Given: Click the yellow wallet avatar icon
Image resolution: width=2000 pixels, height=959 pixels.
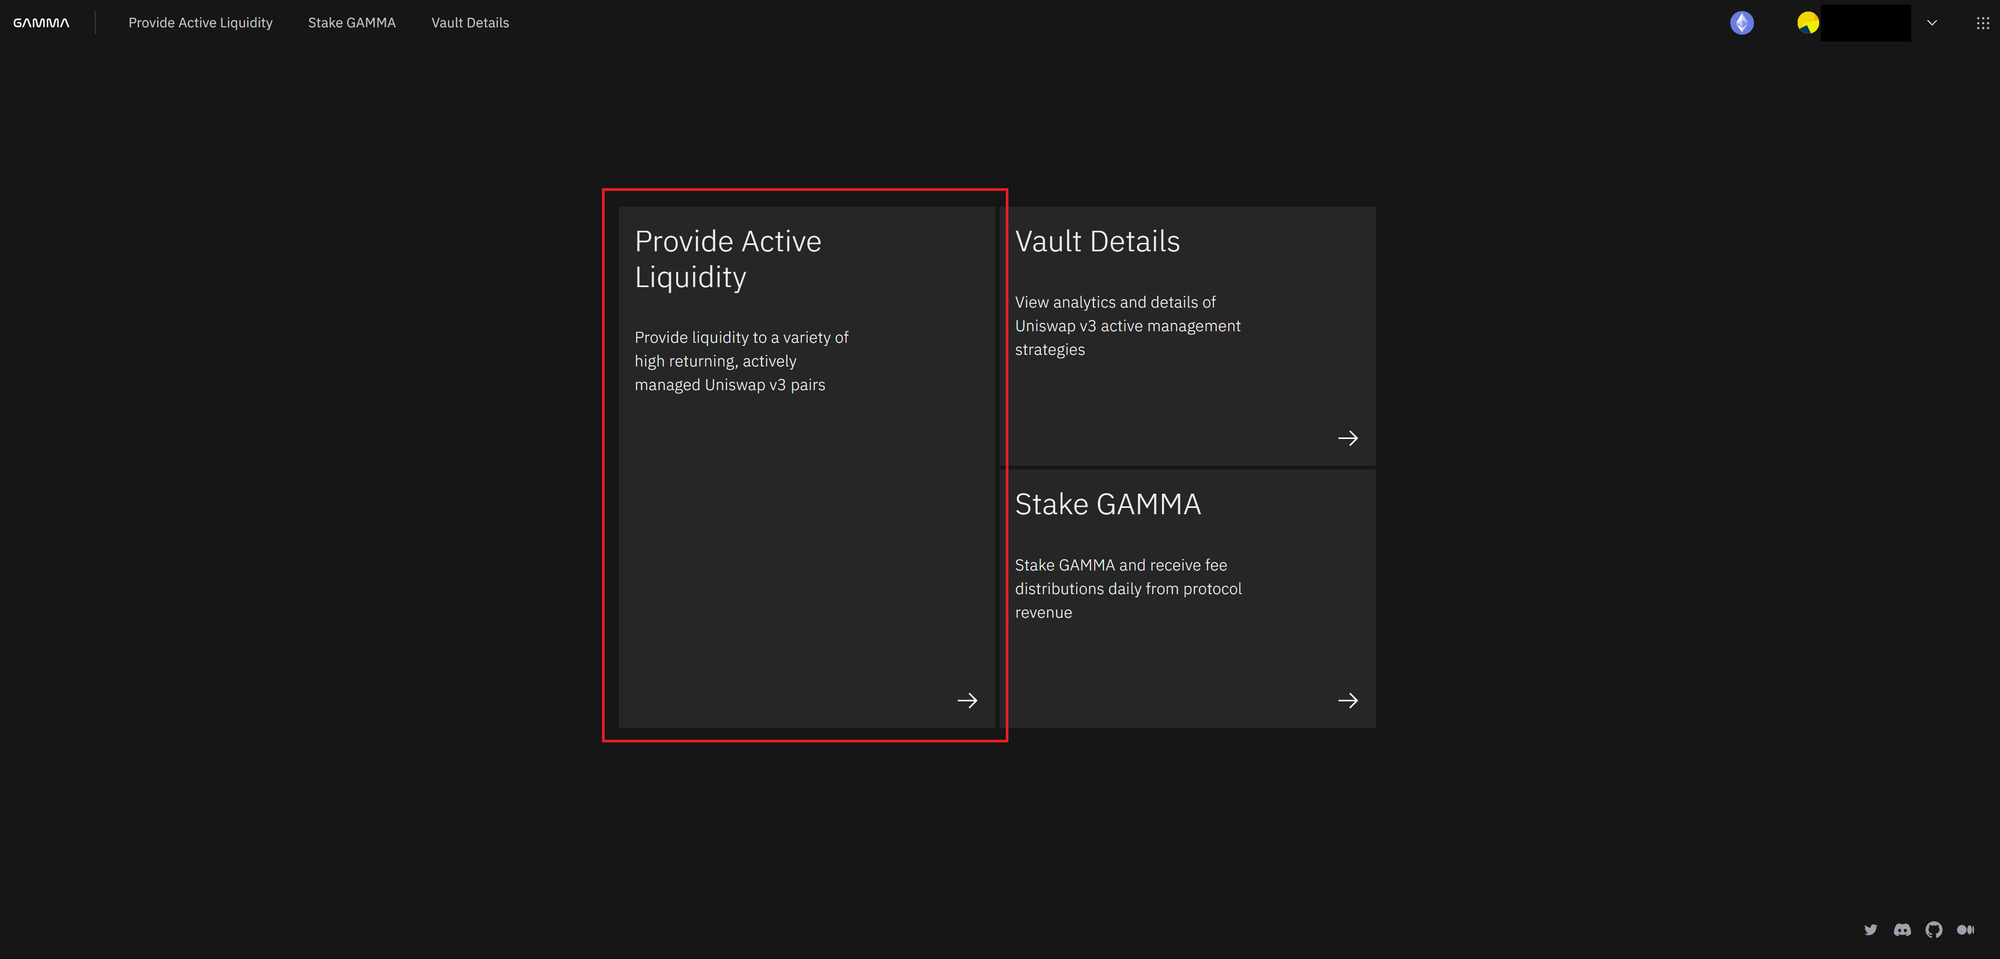Looking at the screenshot, I should 1808,23.
